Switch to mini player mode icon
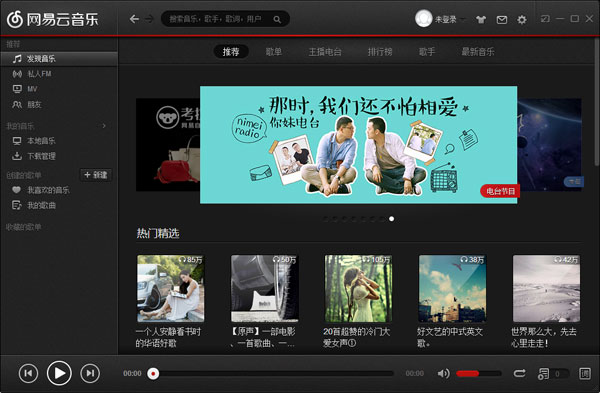The width and height of the screenshot is (600, 393). click(545, 18)
